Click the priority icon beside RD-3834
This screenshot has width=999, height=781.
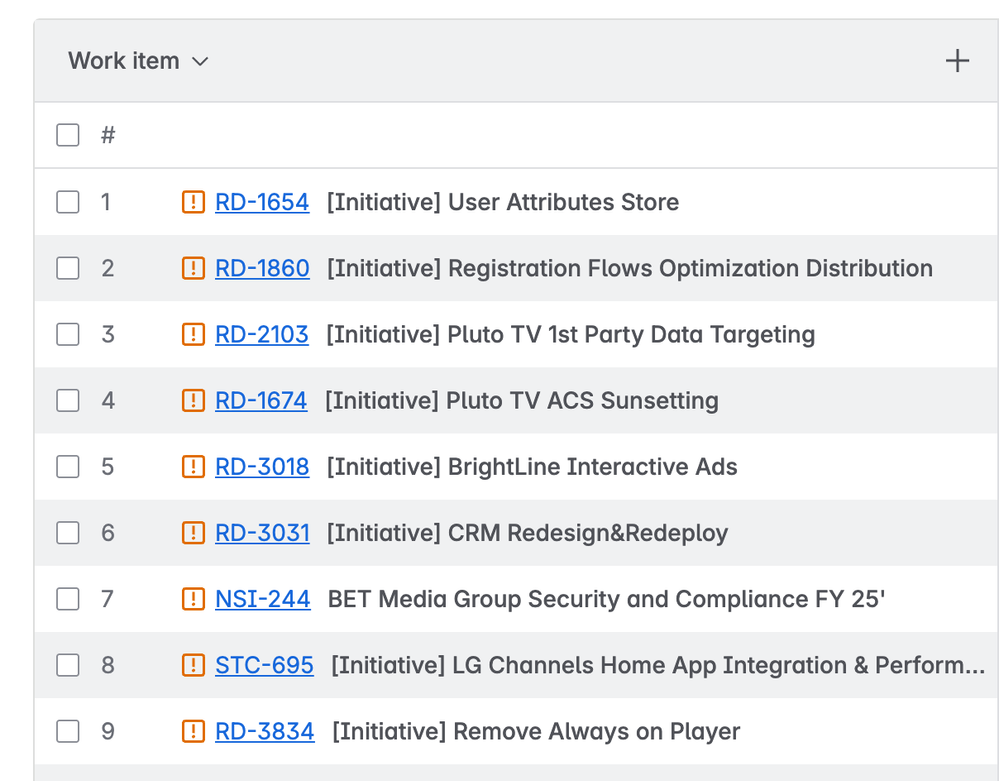click(x=192, y=731)
